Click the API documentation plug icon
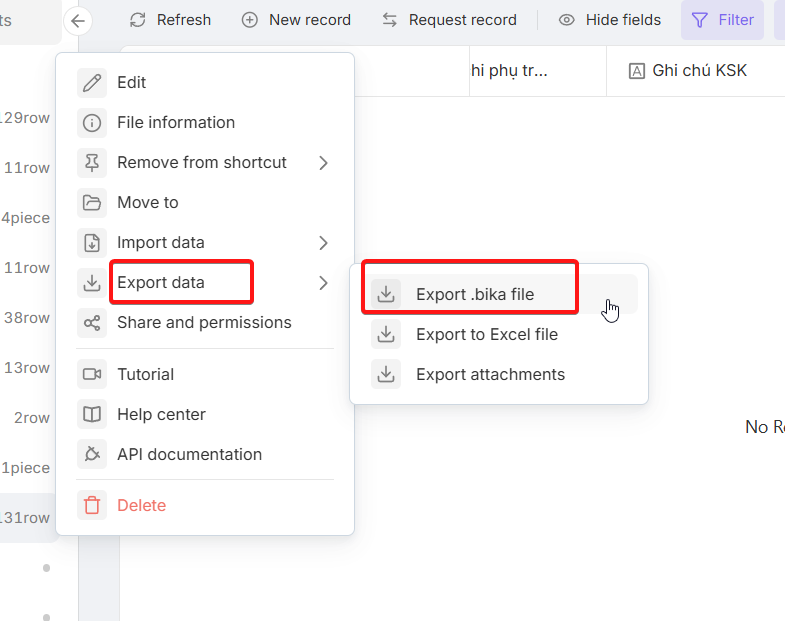Screen dimensions: 785x621 point(92,454)
